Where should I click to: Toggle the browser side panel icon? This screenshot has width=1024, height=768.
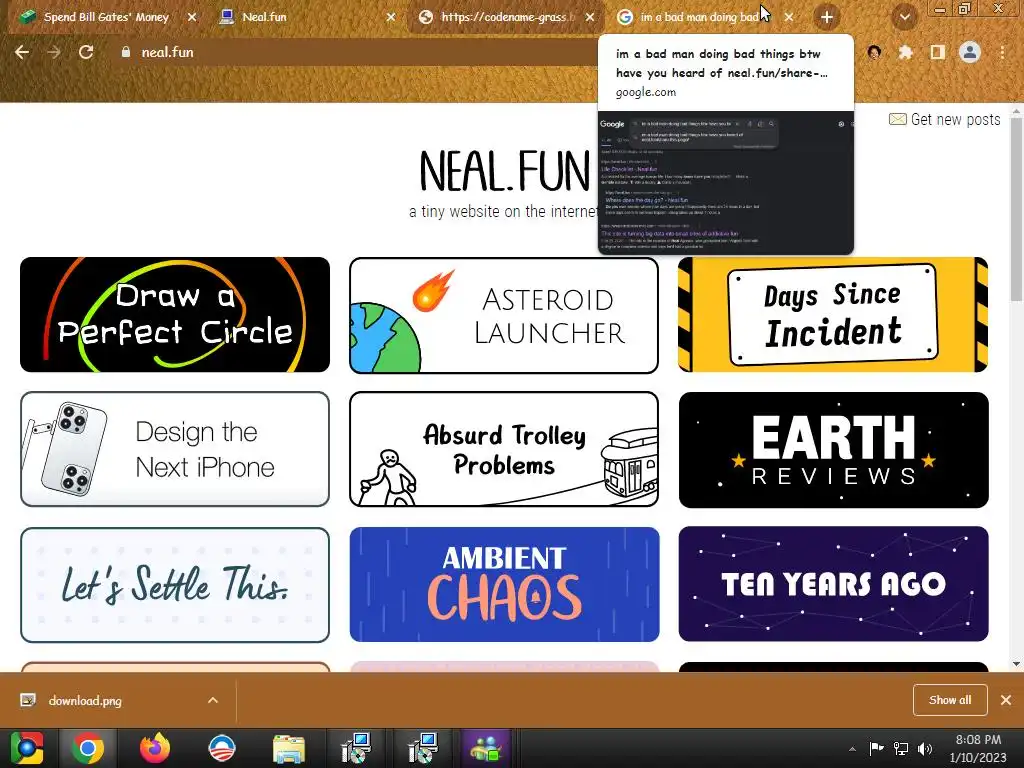click(937, 52)
